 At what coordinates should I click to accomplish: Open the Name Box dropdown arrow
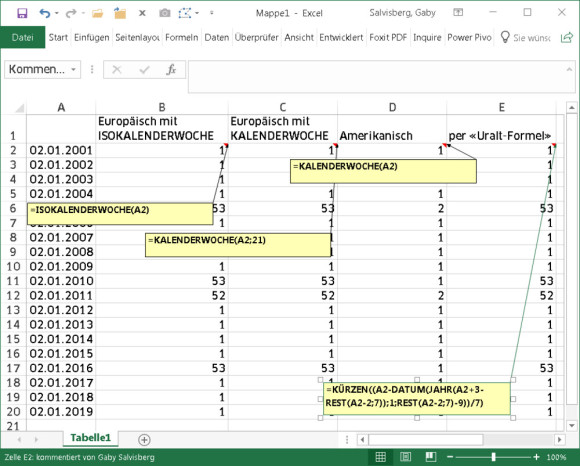point(74,70)
